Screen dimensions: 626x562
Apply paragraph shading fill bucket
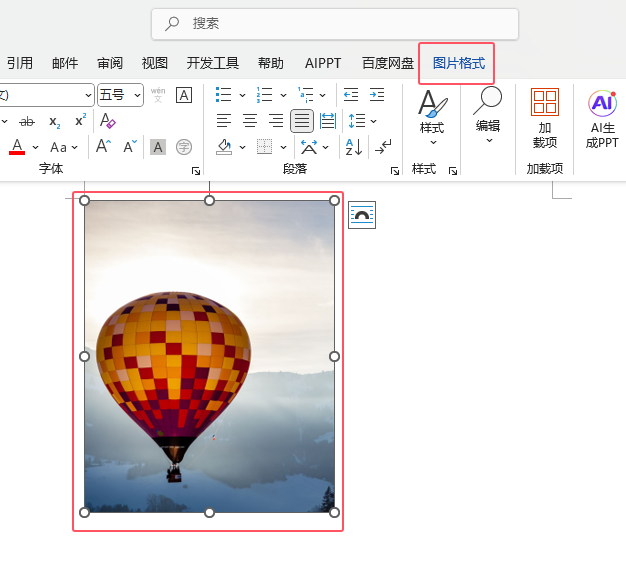tap(224, 147)
